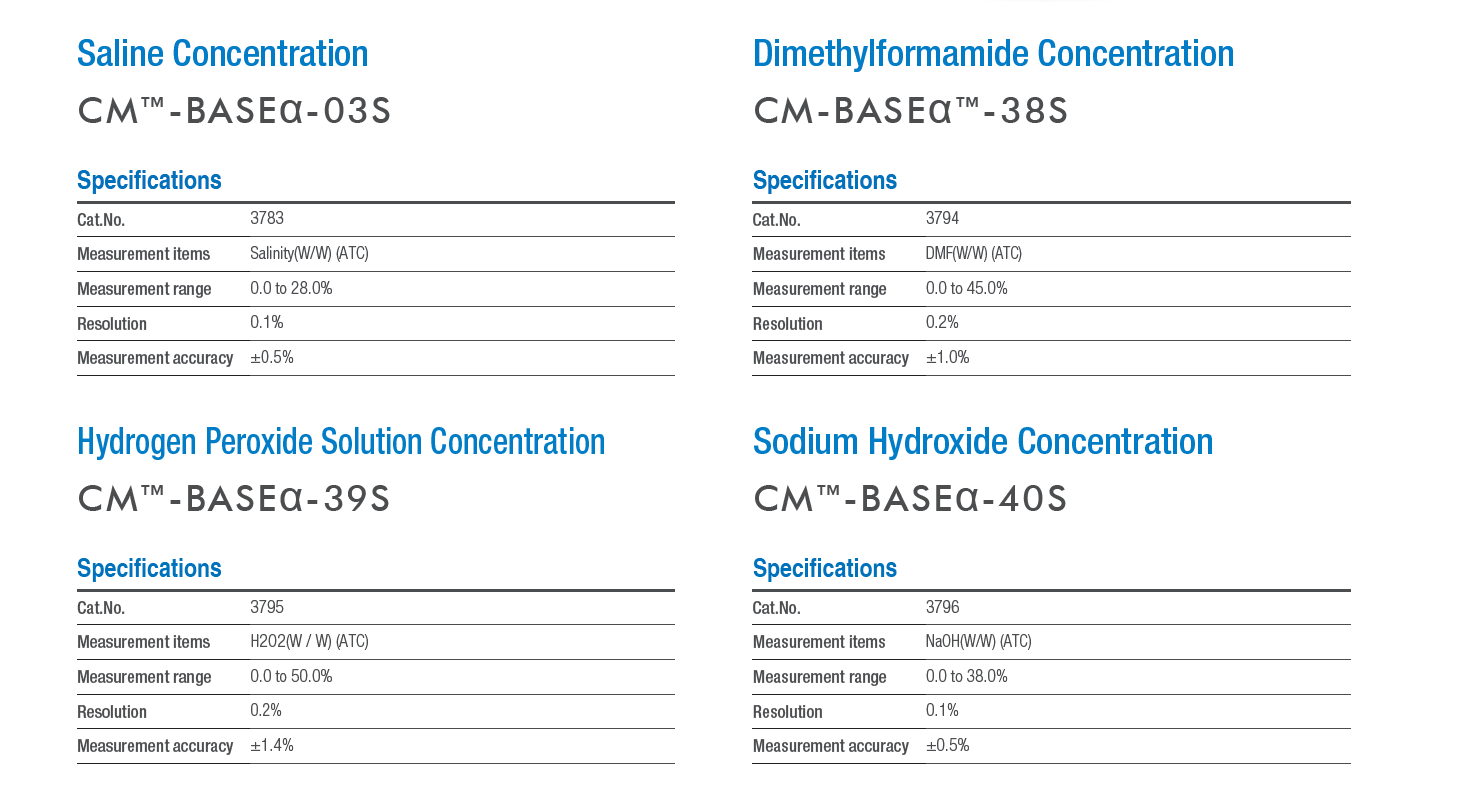
Task: Select the CM-BASEα-03S model name
Action: [x=234, y=111]
